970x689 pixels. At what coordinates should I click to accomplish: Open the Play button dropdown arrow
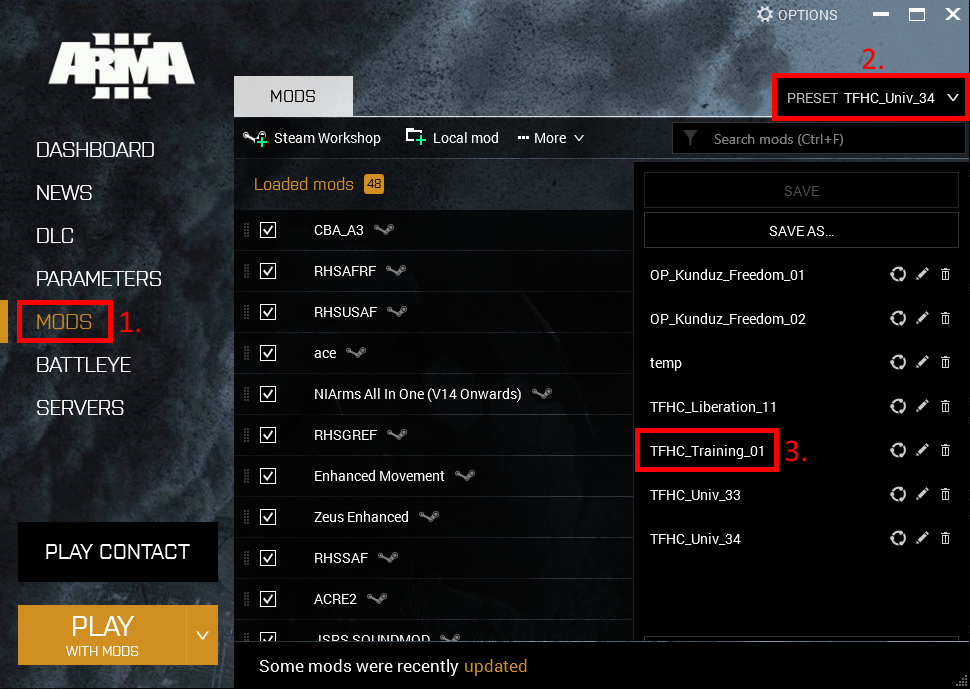coord(202,635)
